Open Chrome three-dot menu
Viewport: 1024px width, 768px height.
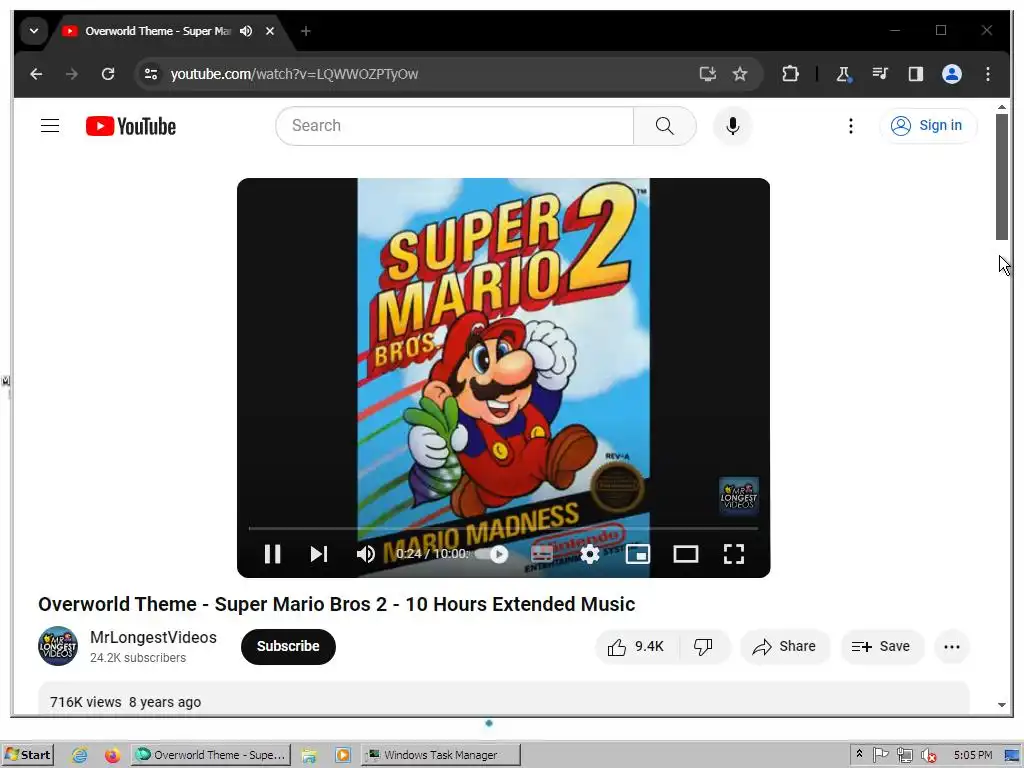click(x=987, y=74)
